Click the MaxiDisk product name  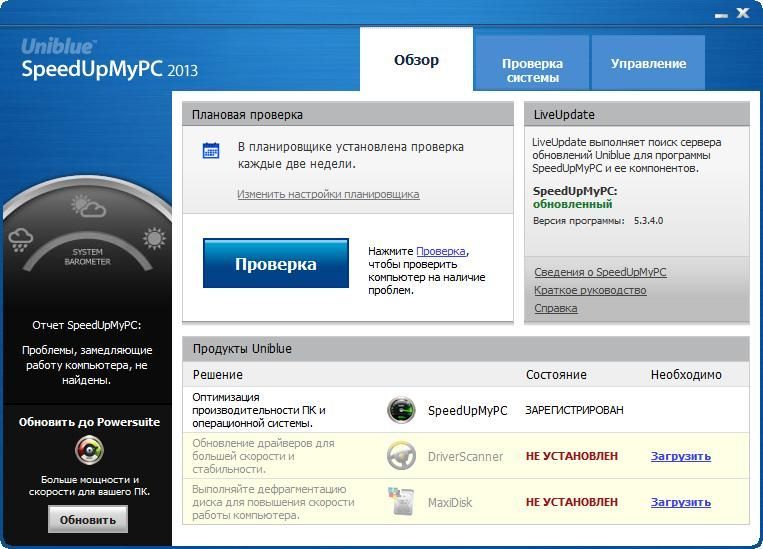pos(450,502)
